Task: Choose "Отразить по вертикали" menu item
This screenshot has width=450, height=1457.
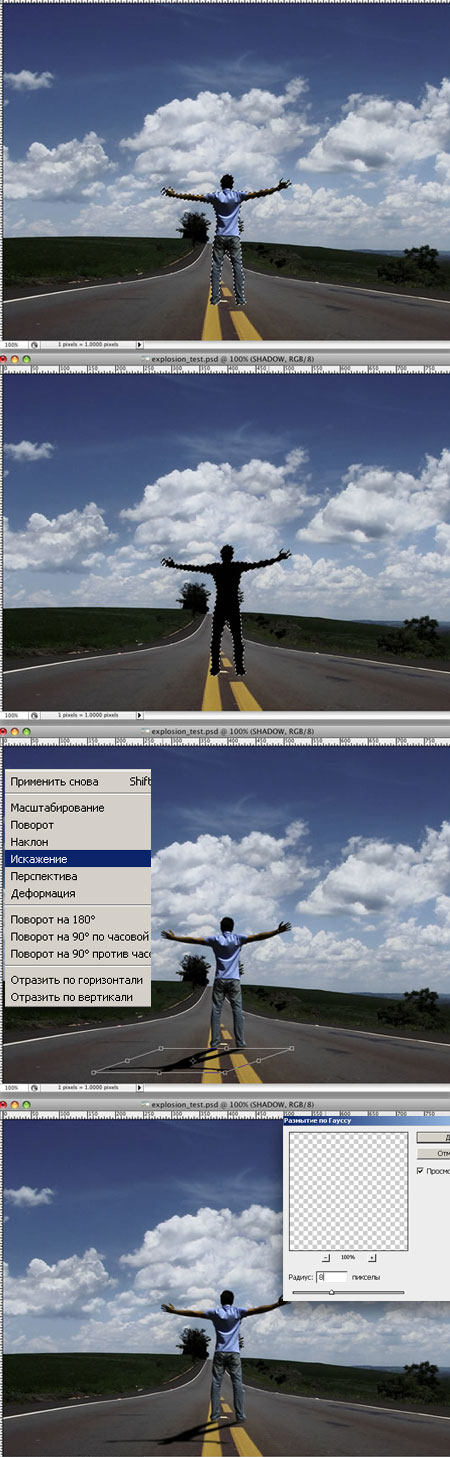Action: [x=76, y=997]
